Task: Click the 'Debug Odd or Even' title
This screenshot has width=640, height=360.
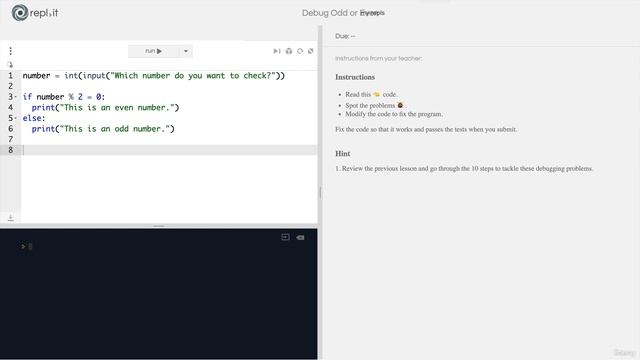Action: tap(343, 13)
